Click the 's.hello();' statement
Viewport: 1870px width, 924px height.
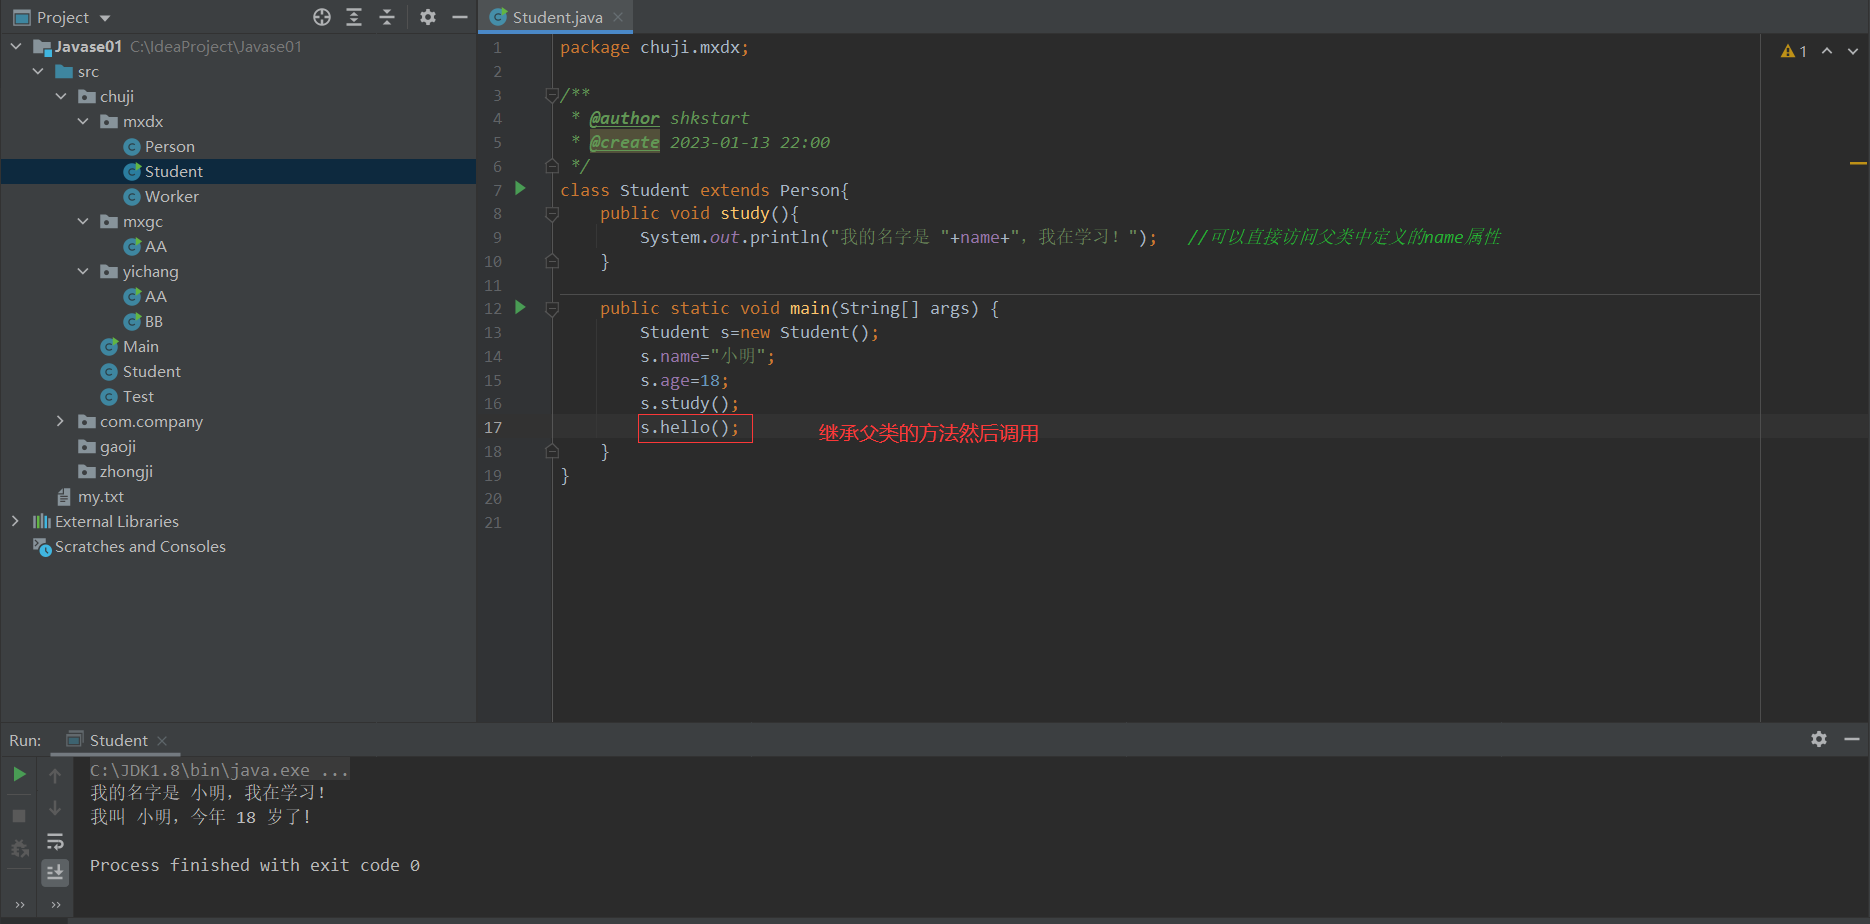[x=690, y=428]
